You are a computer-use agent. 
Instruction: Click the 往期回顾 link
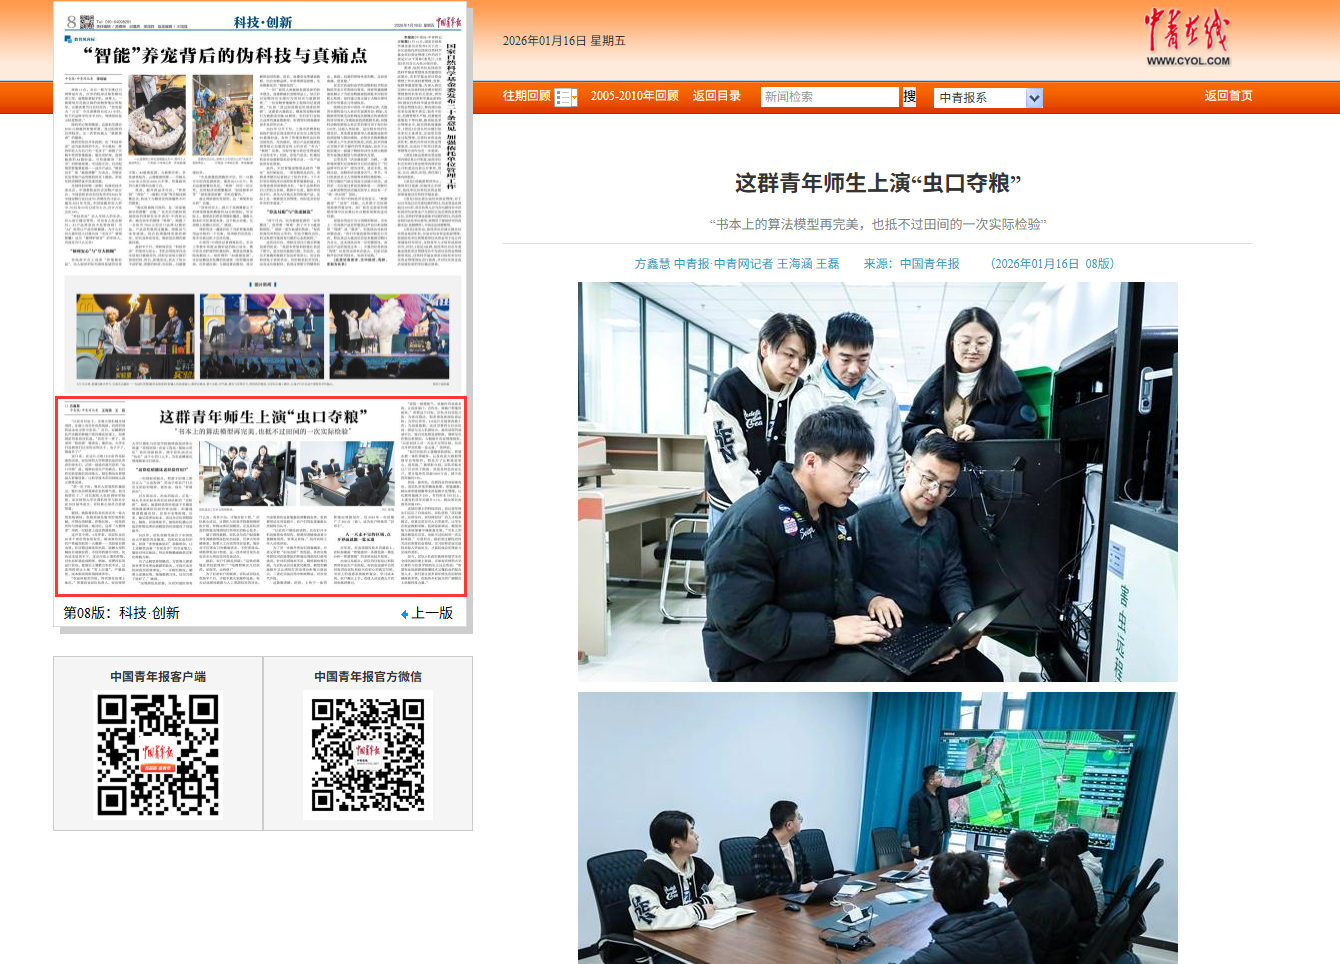pyautogui.click(x=526, y=96)
